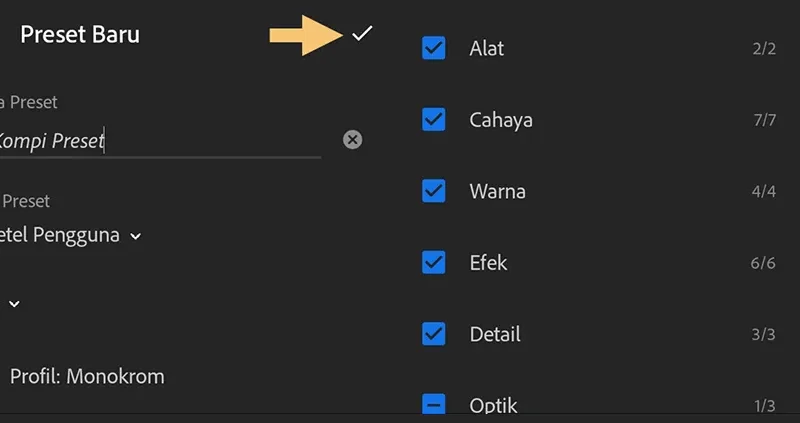Uncheck the Alat checkbox
Viewport: 800px width, 423px height.
[434, 48]
